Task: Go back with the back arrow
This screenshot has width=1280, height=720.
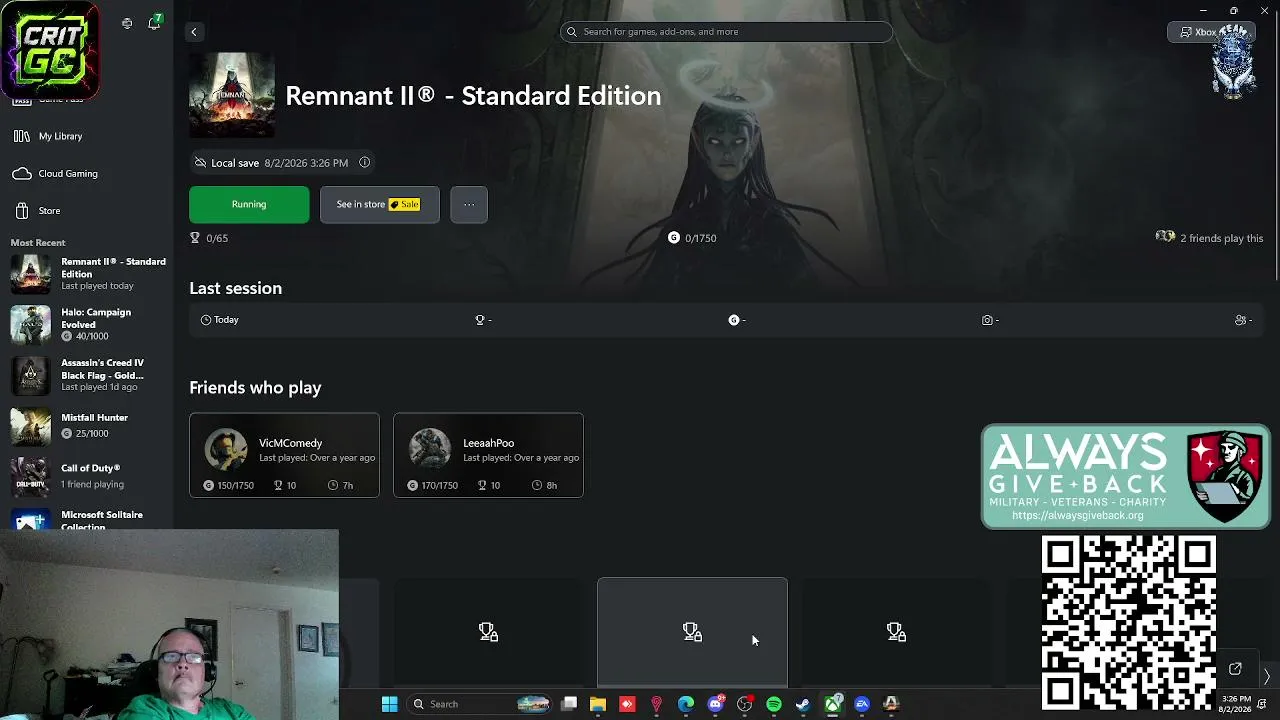Action: [194, 32]
